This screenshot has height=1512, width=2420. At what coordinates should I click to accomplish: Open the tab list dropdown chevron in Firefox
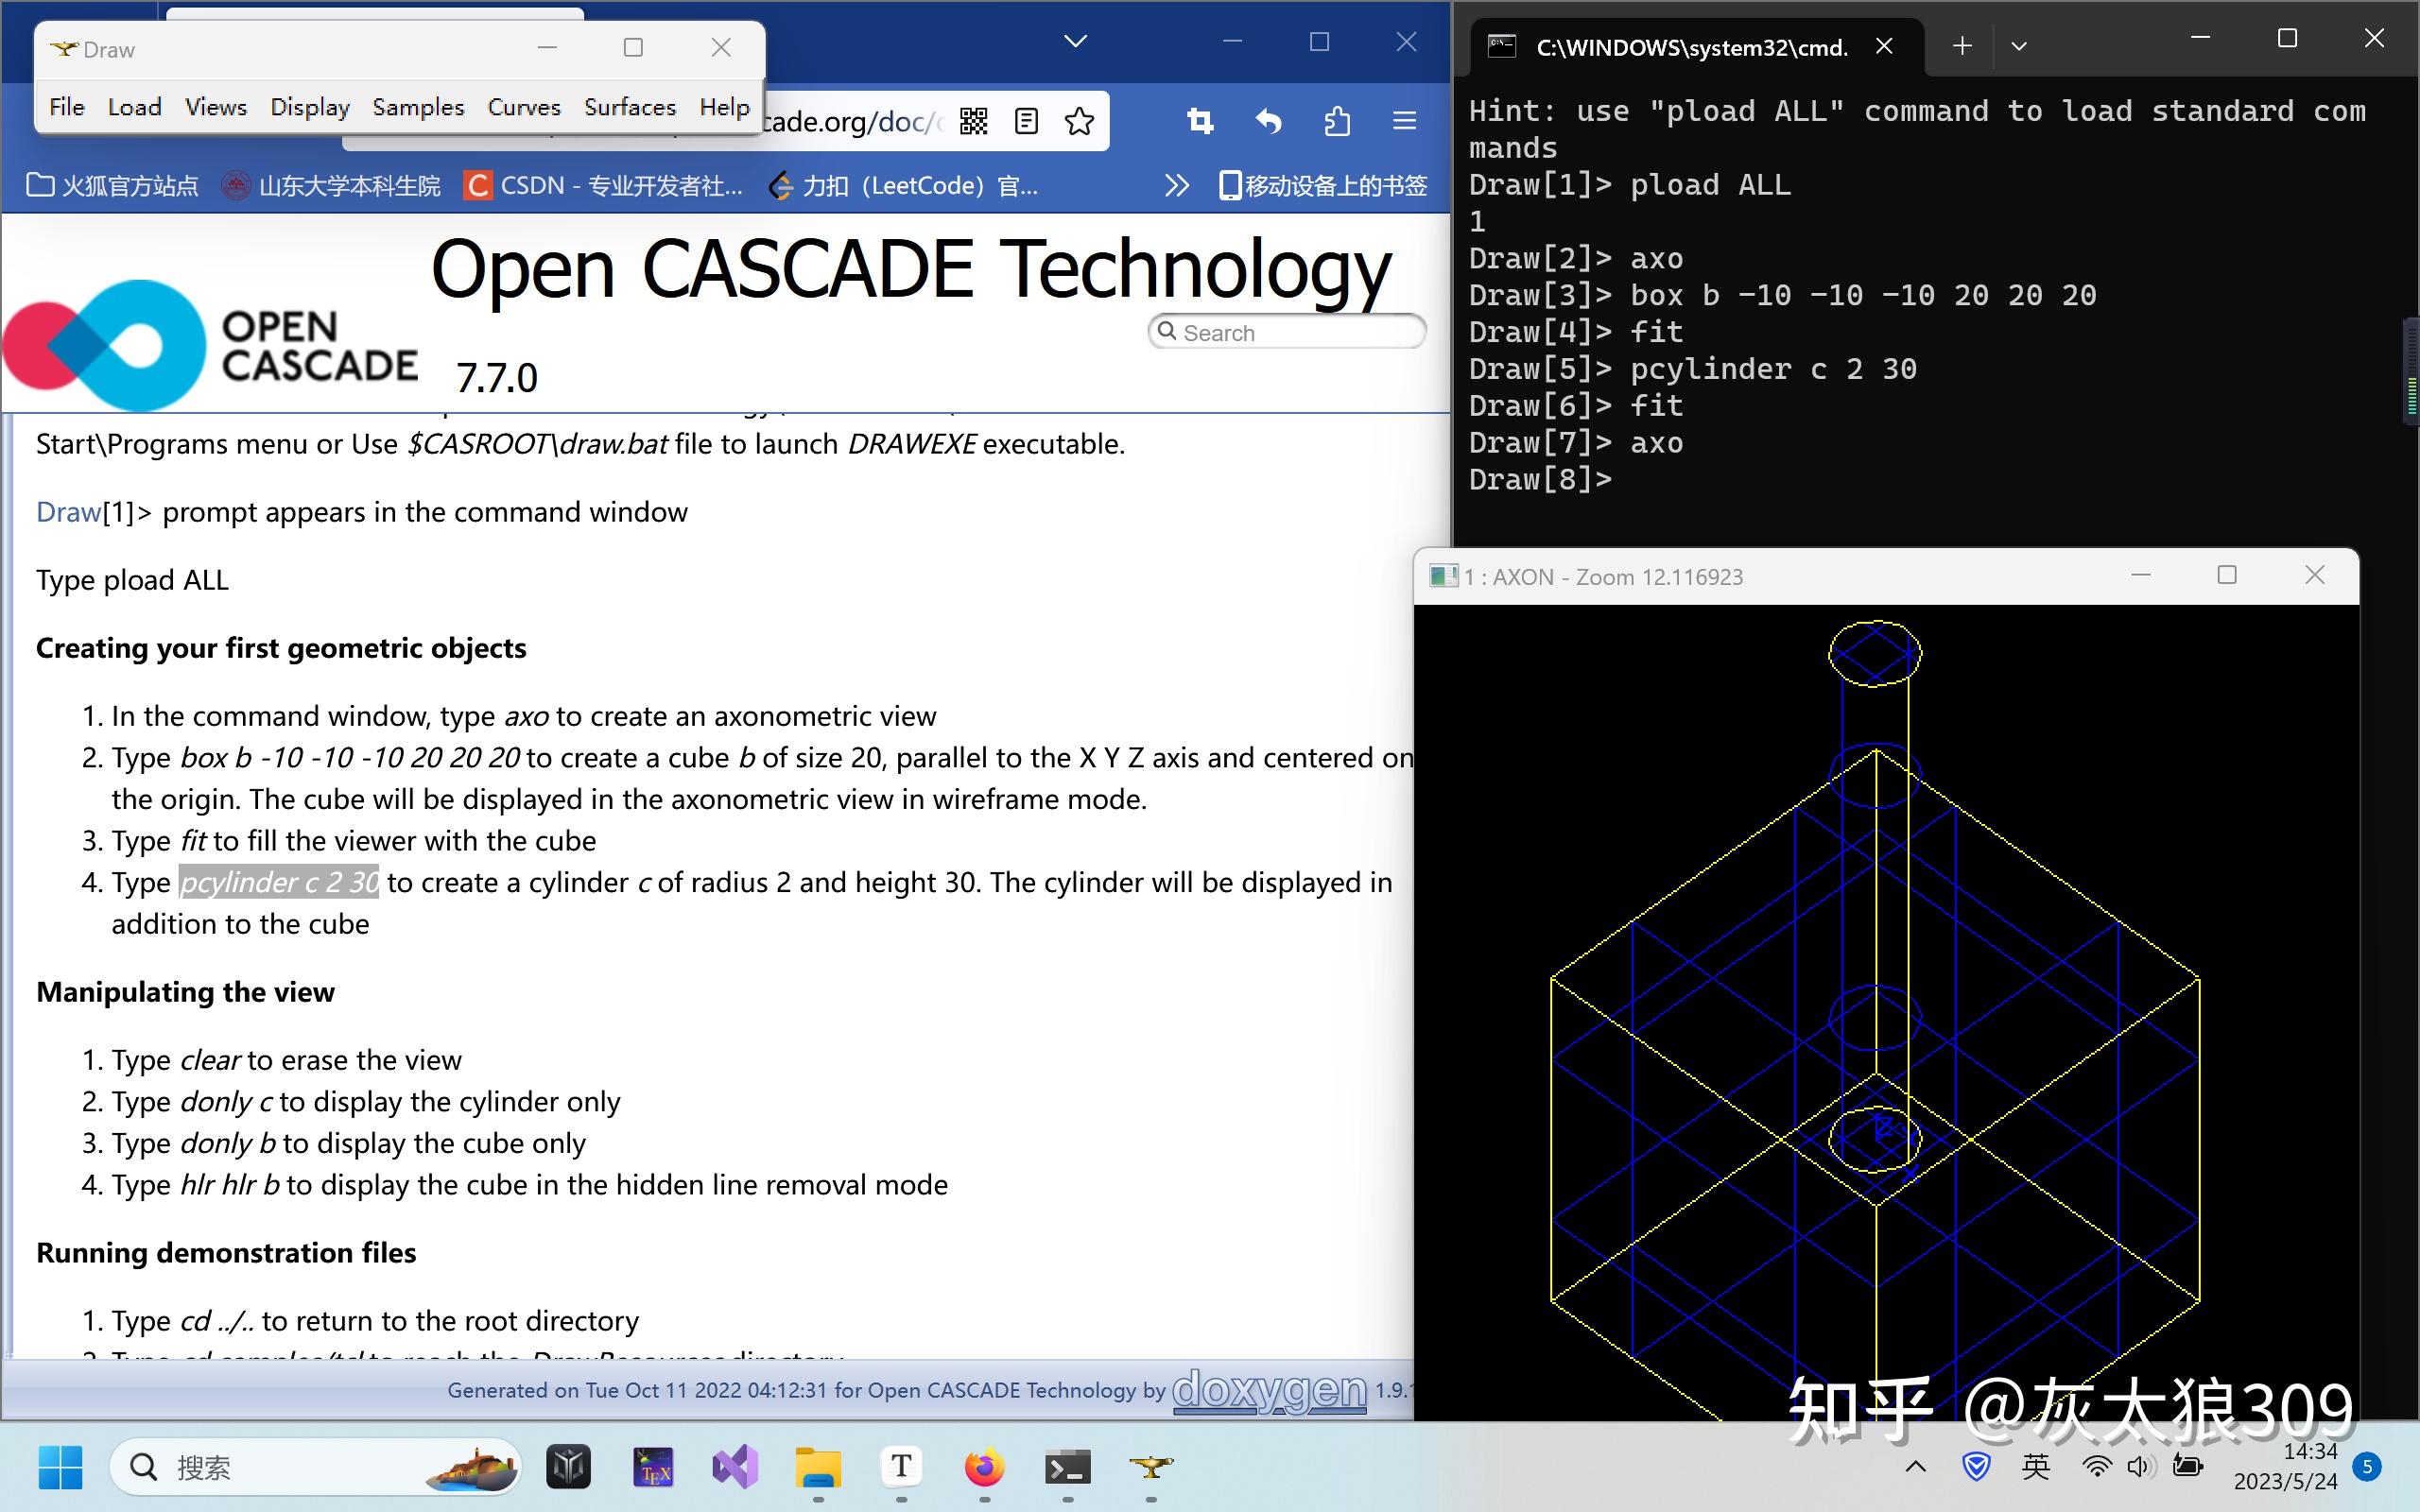pos(1074,41)
